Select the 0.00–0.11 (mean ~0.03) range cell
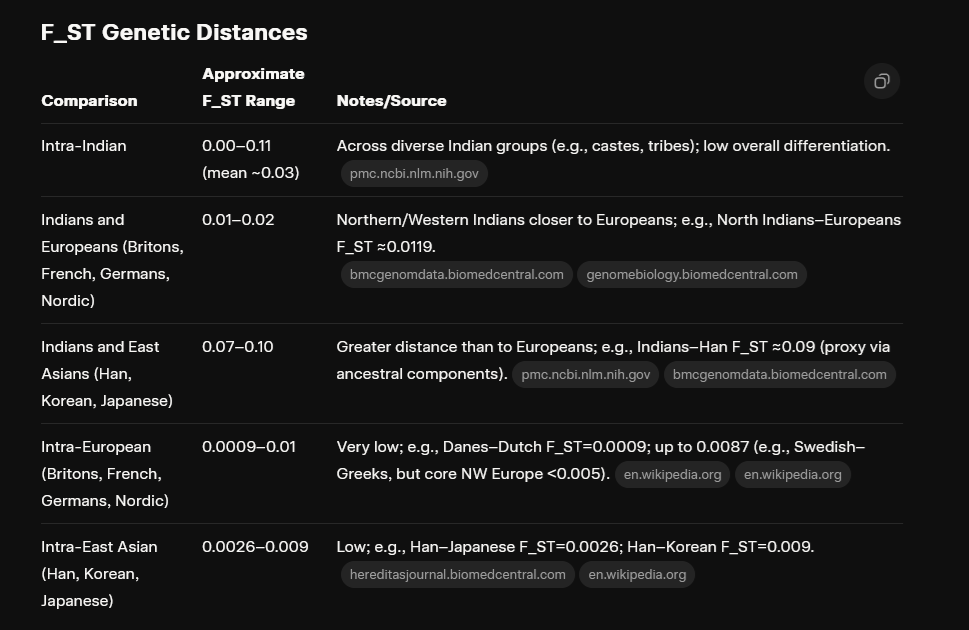Viewport: 969px width, 630px height. (250, 160)
